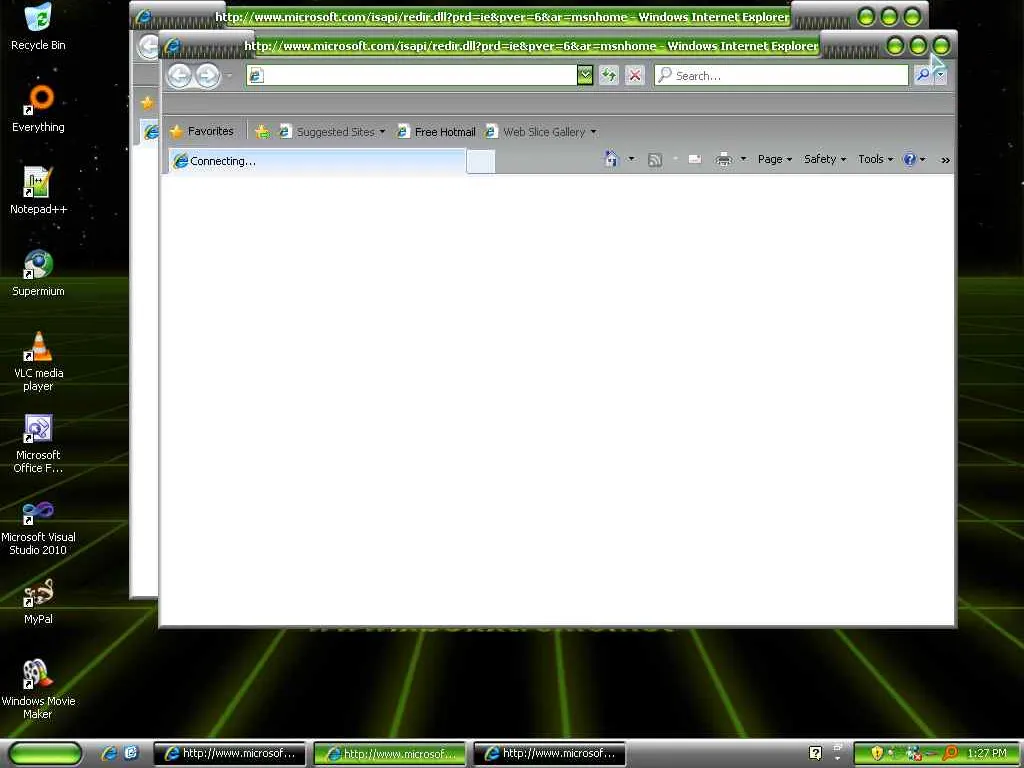Open the Favorites center button

pyautogui.click(x=202, y=131)
